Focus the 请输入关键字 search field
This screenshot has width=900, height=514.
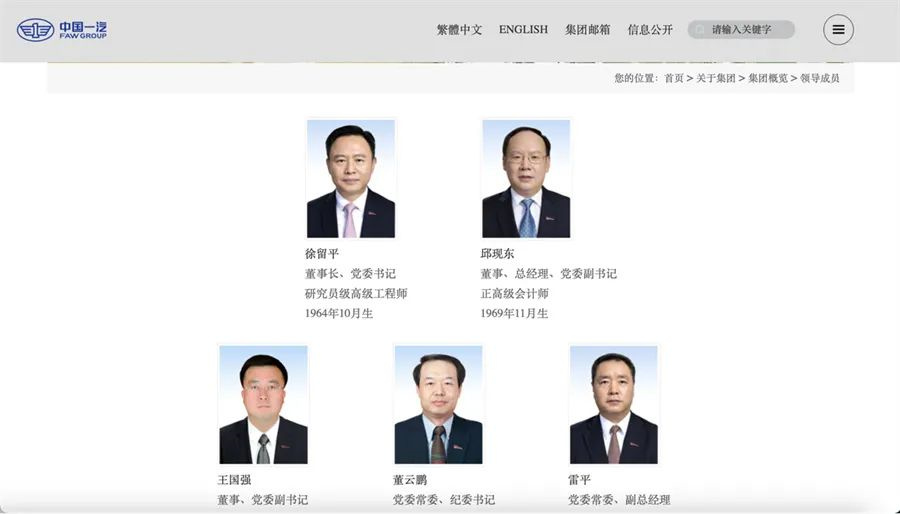click(741, 29)
